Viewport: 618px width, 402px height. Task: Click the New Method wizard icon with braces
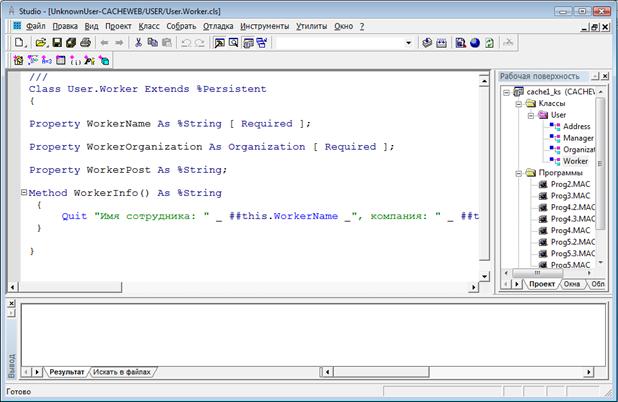click(75, 60)
